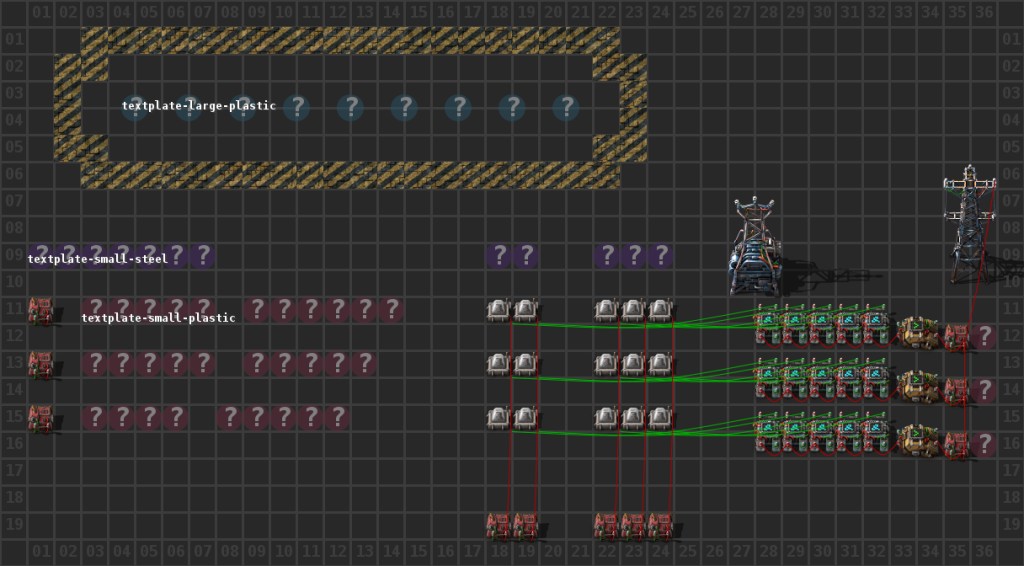Viewport: 1024px width, 566px height.
Task: Click unknown entity at column 36, row 16
Action: (984, 445)
